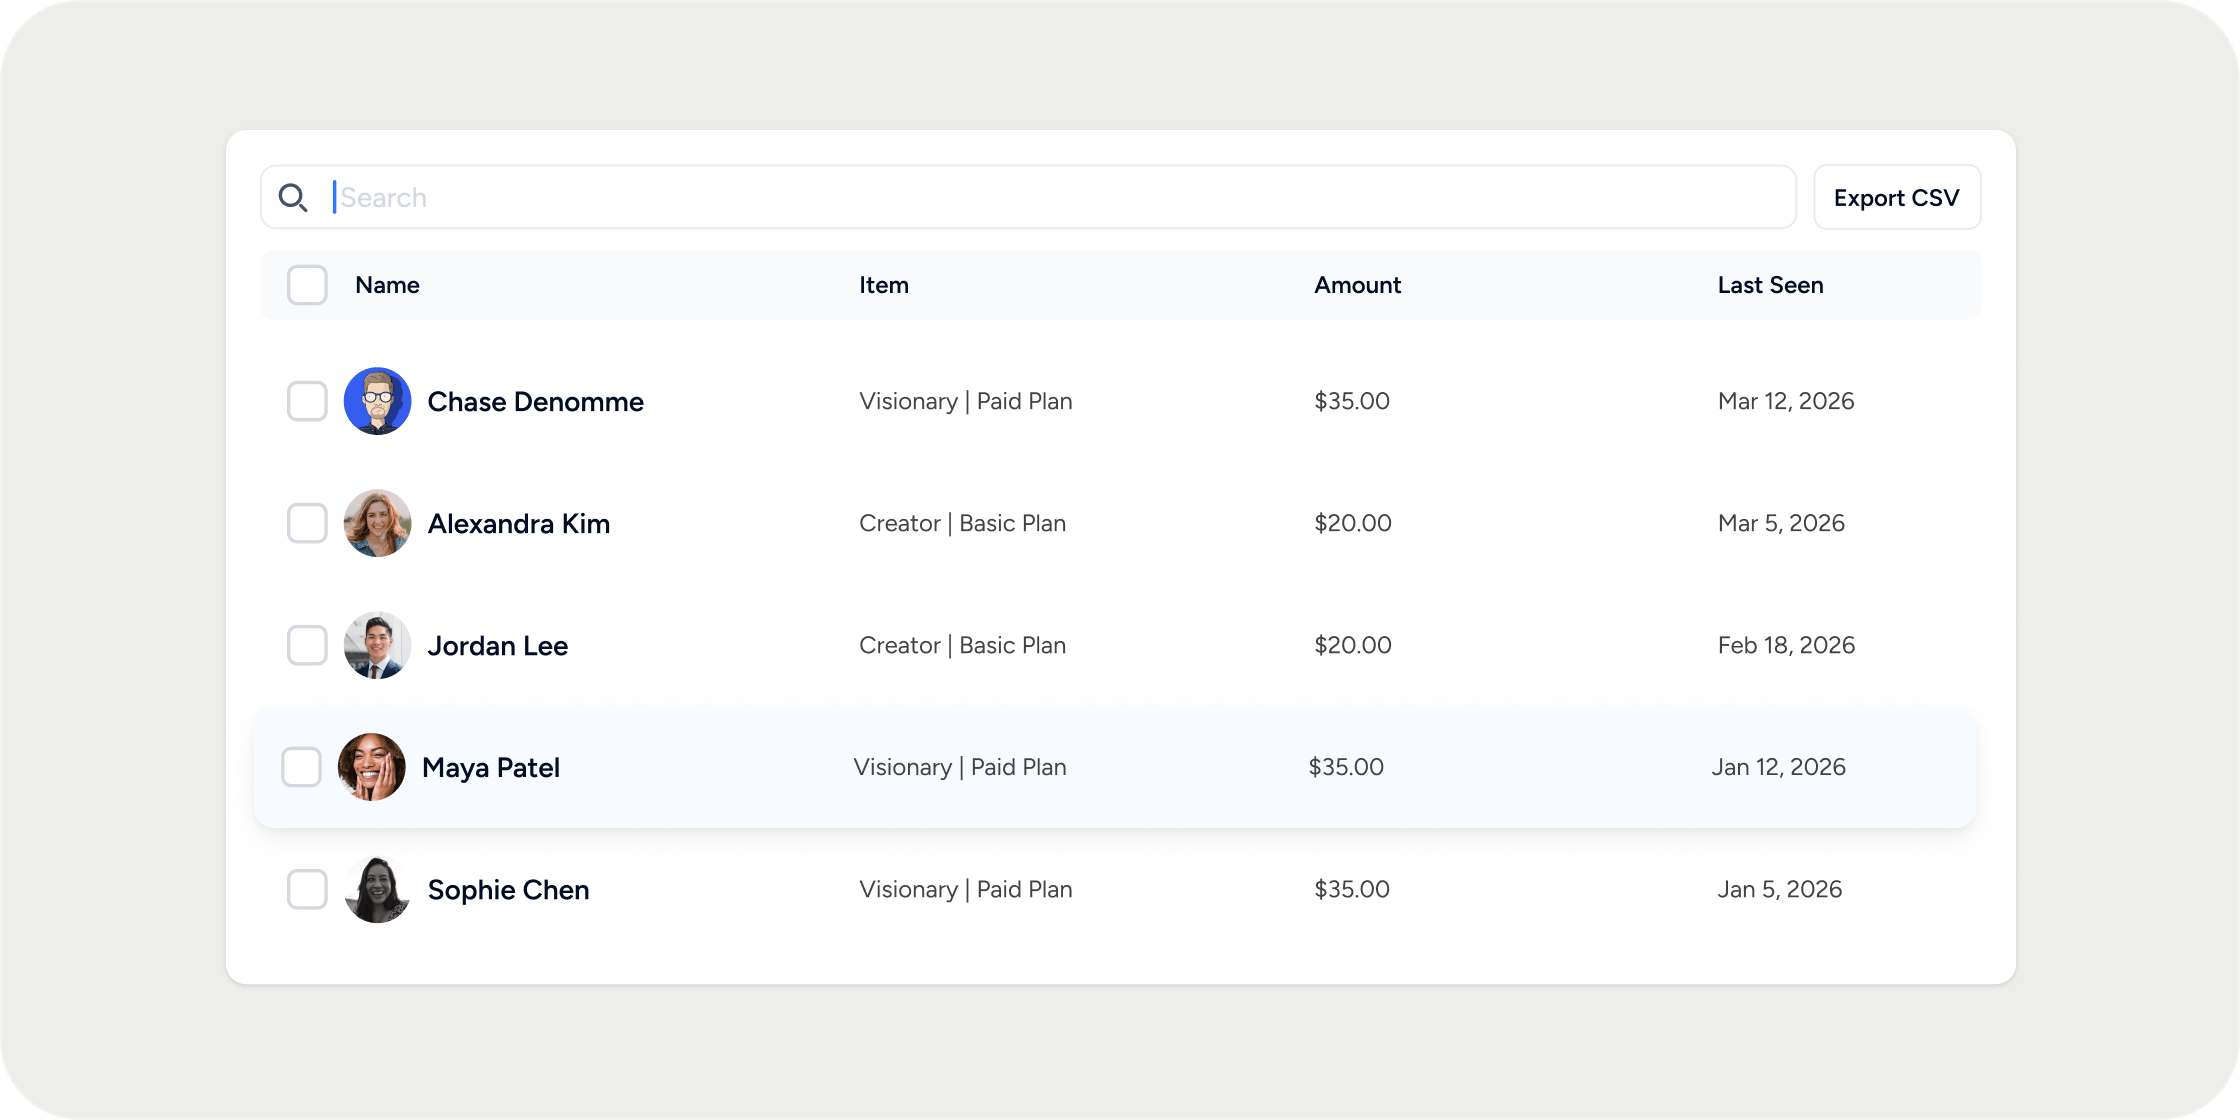
Task: Click Maya Patel's $35.00 amount
Action: click(1346, 767)
